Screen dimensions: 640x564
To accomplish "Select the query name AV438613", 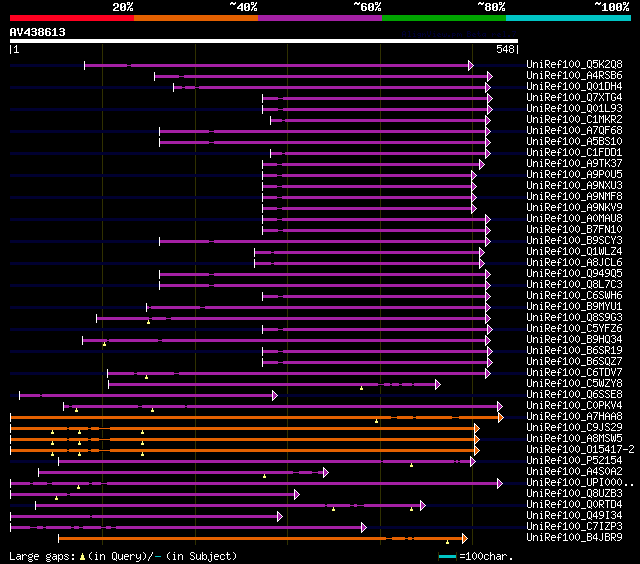I will click(x=38, y=32).
